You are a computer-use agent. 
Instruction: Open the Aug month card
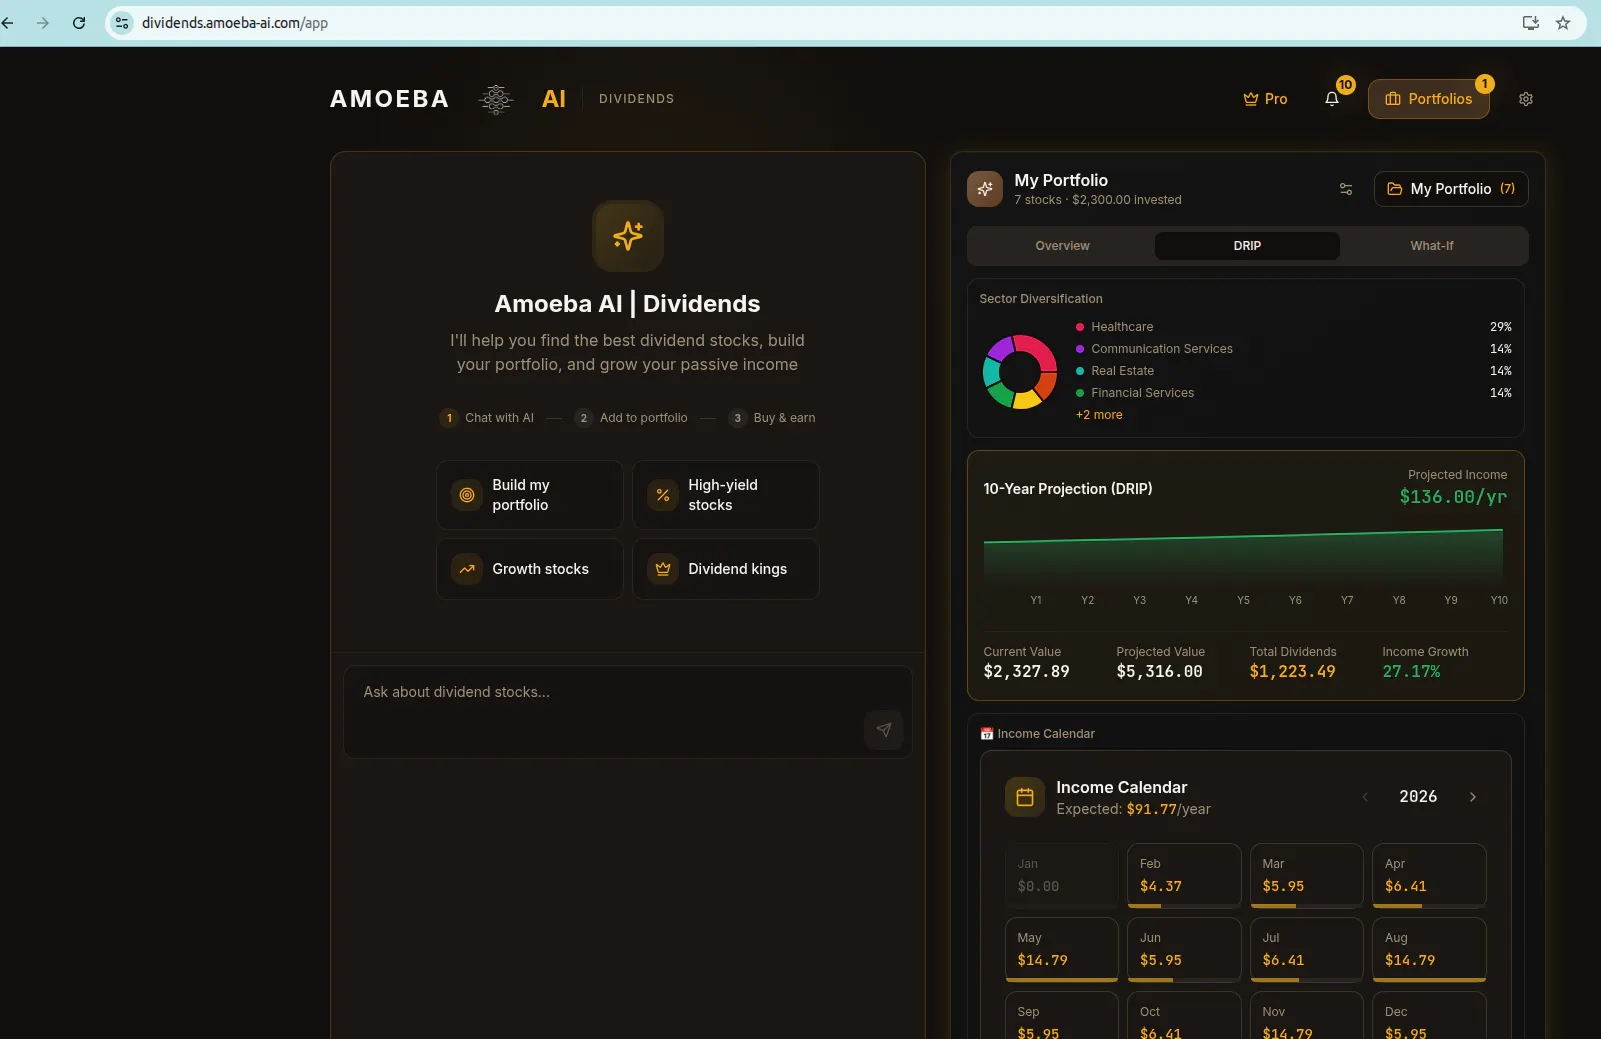pos(1429,950)
